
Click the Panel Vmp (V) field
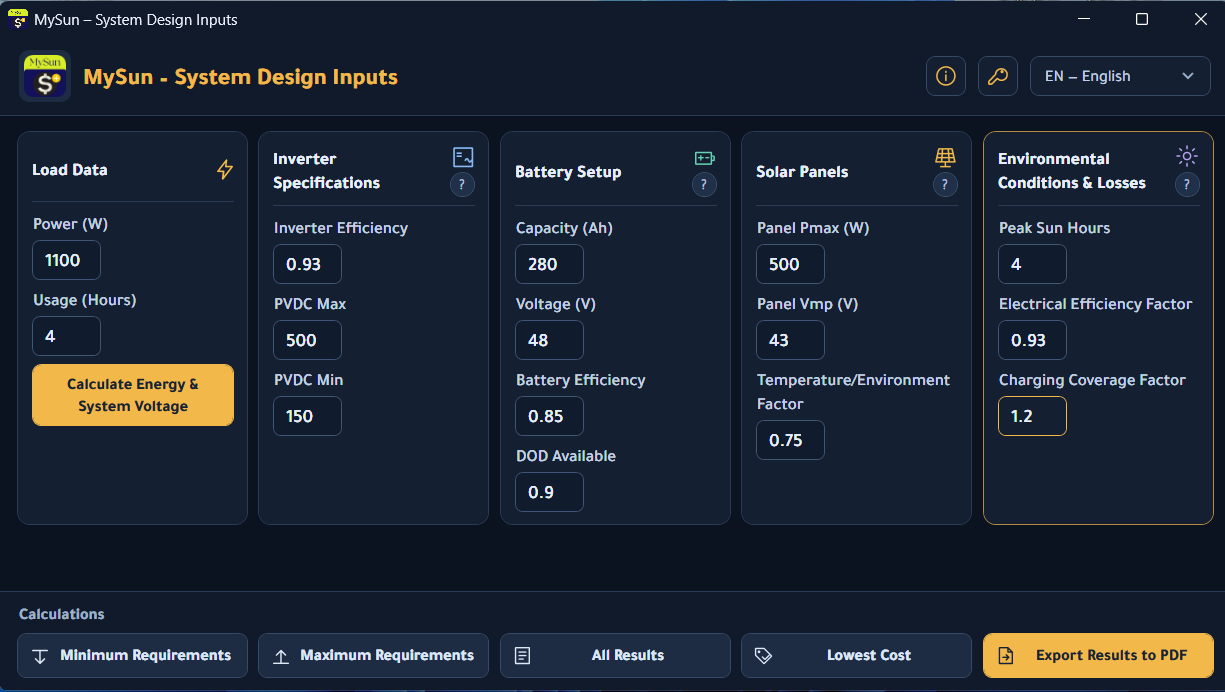(x=791, y=340)
